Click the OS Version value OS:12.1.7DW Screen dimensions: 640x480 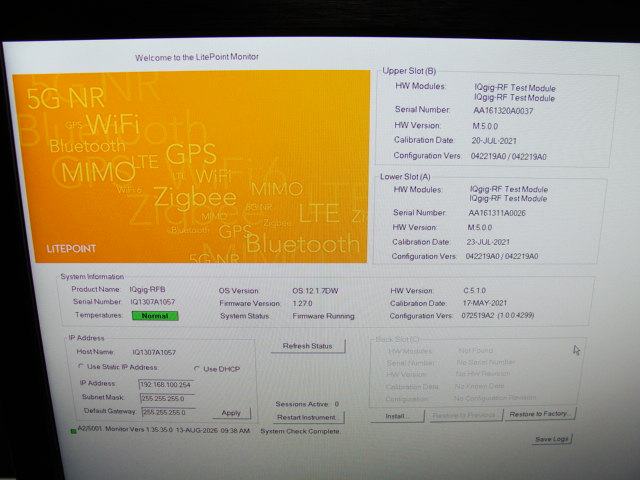pyautogui.click(x=315, y=291)
